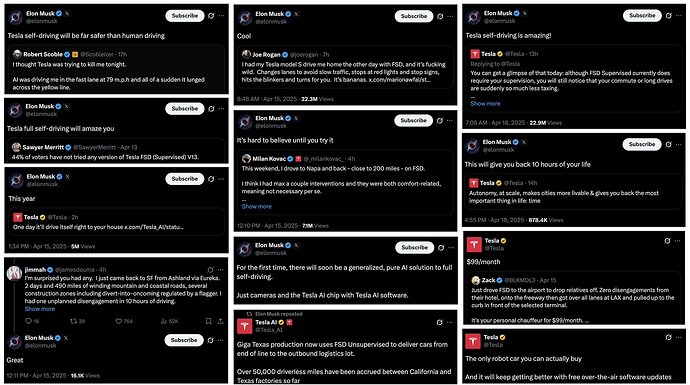Screen dimensions: 690x385
Task: Open more options on 'This year' tweet
Action: pos(221,179)
